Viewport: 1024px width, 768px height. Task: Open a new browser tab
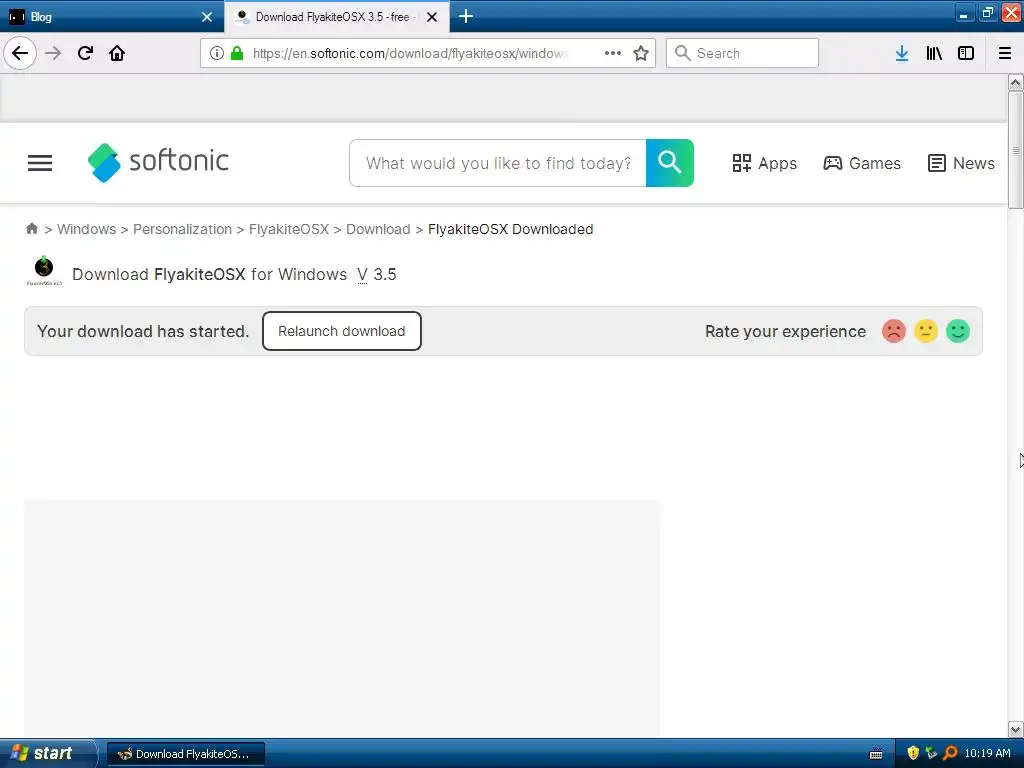(466, 16)
